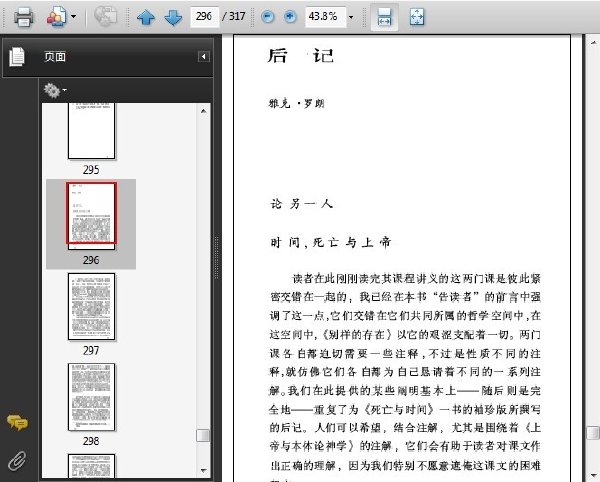
Task: Open the Comments panel speech bubble icon
Action: point(17,423)
